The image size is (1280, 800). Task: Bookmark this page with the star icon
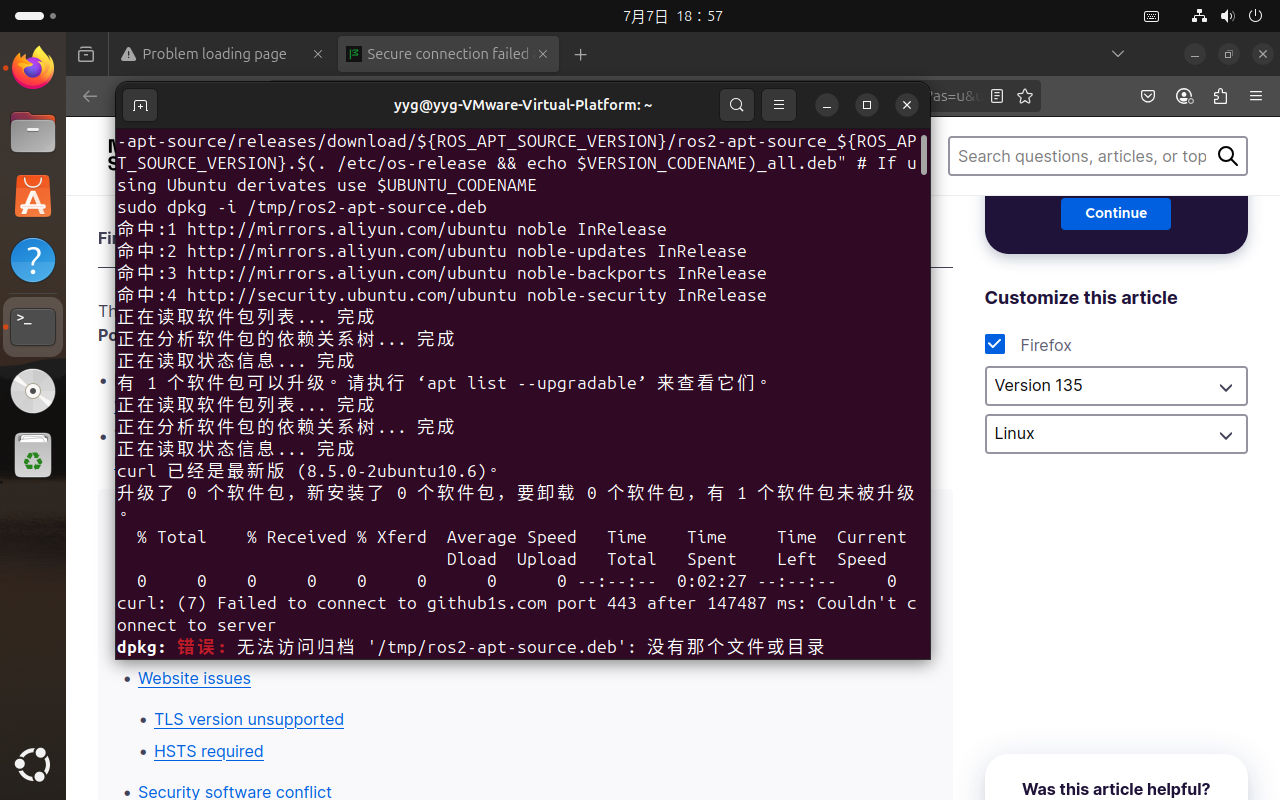[1025, 96]
